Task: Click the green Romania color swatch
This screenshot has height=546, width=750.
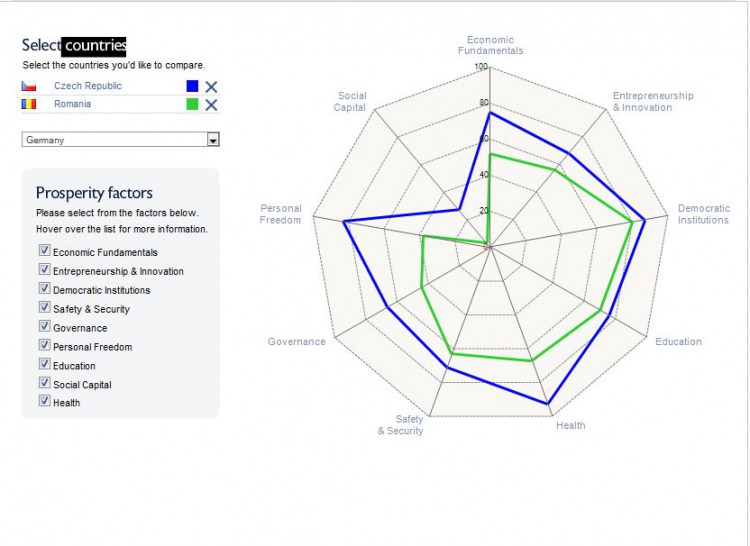Action: [192, 104]
